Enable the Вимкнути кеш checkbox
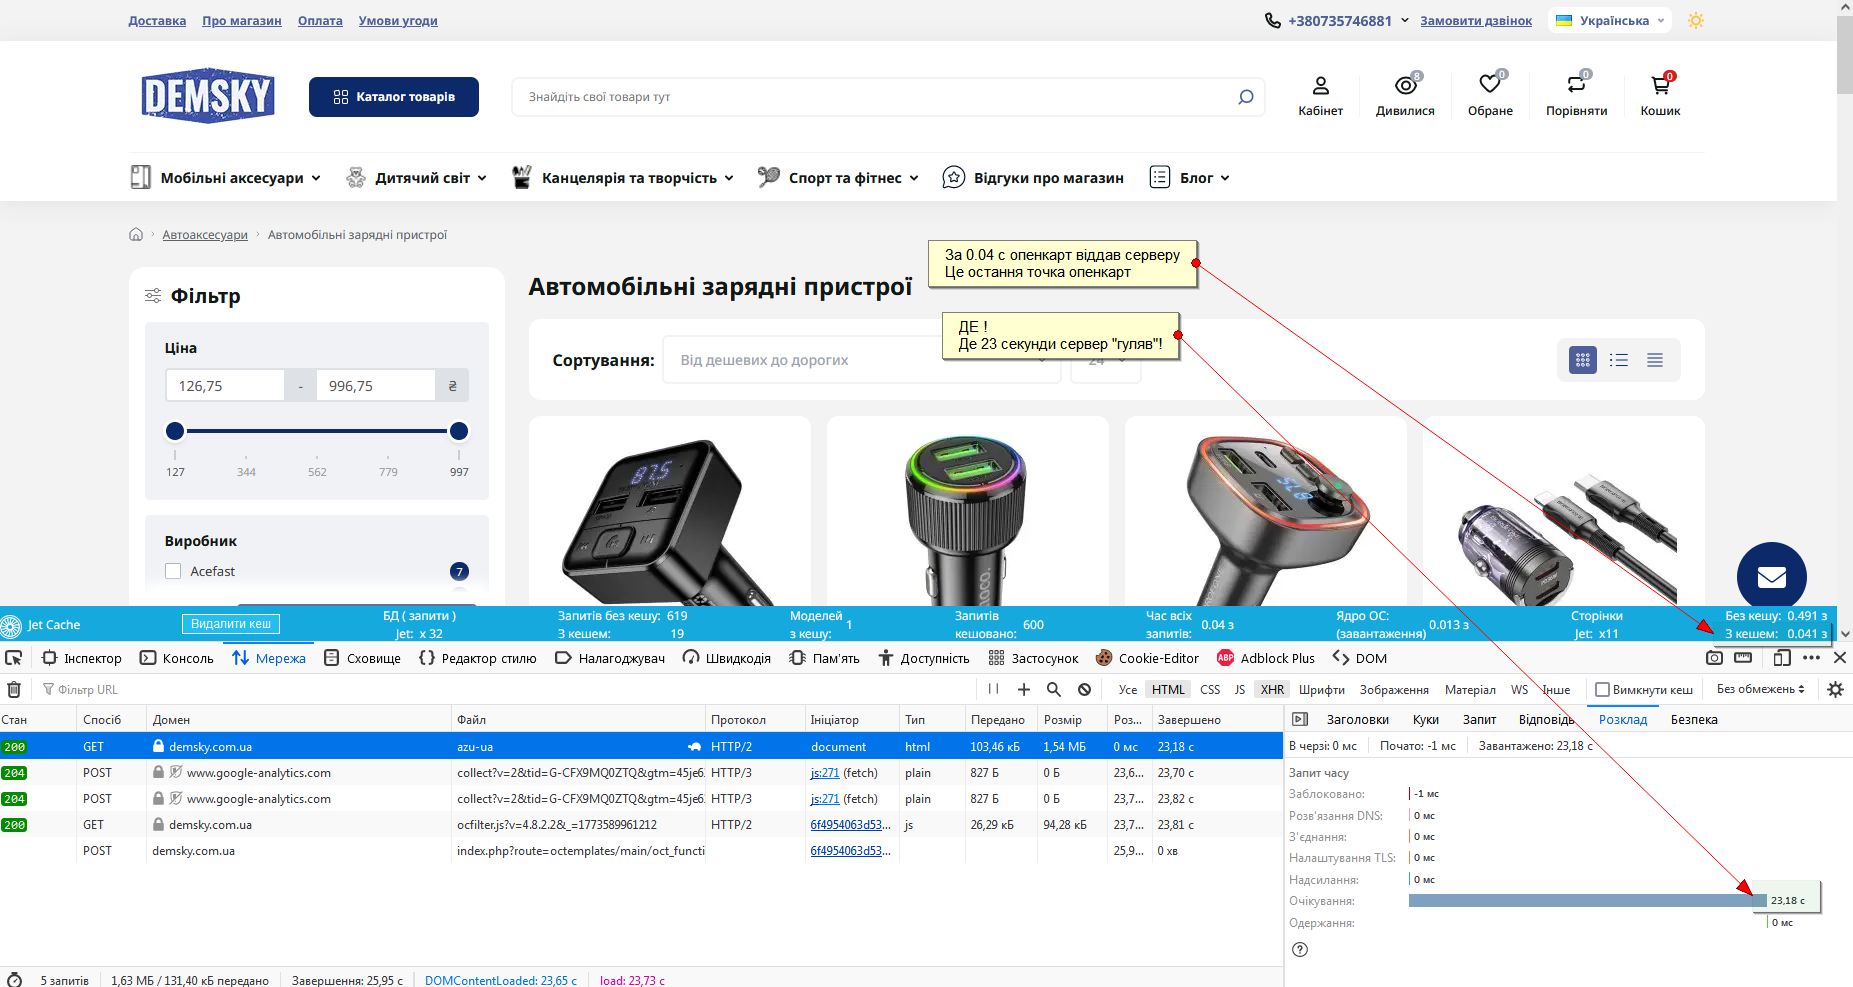 coord(1602,689)
